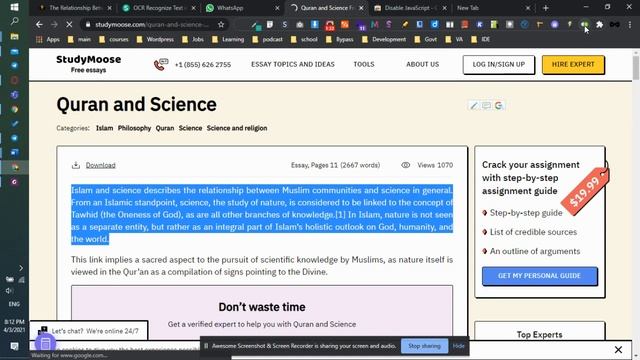Click the eye icon beside Views 1070
This screenshot has width=640, height=360.
405,165
